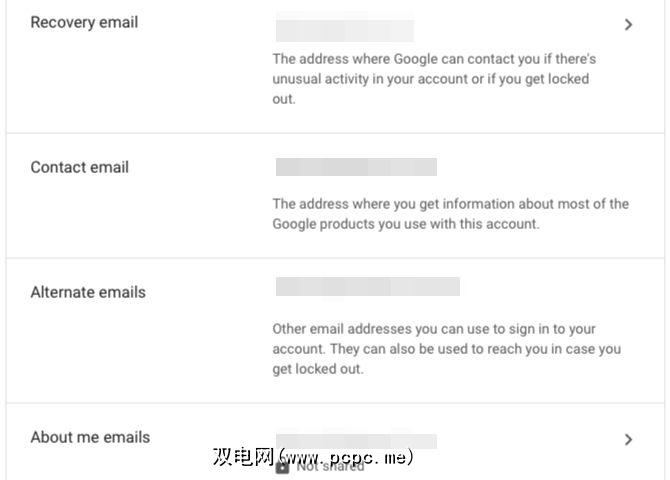Click the 'get locked out' line under Alternate emails
This screenshot has height=480, width=670.
(x=317, y=369)
